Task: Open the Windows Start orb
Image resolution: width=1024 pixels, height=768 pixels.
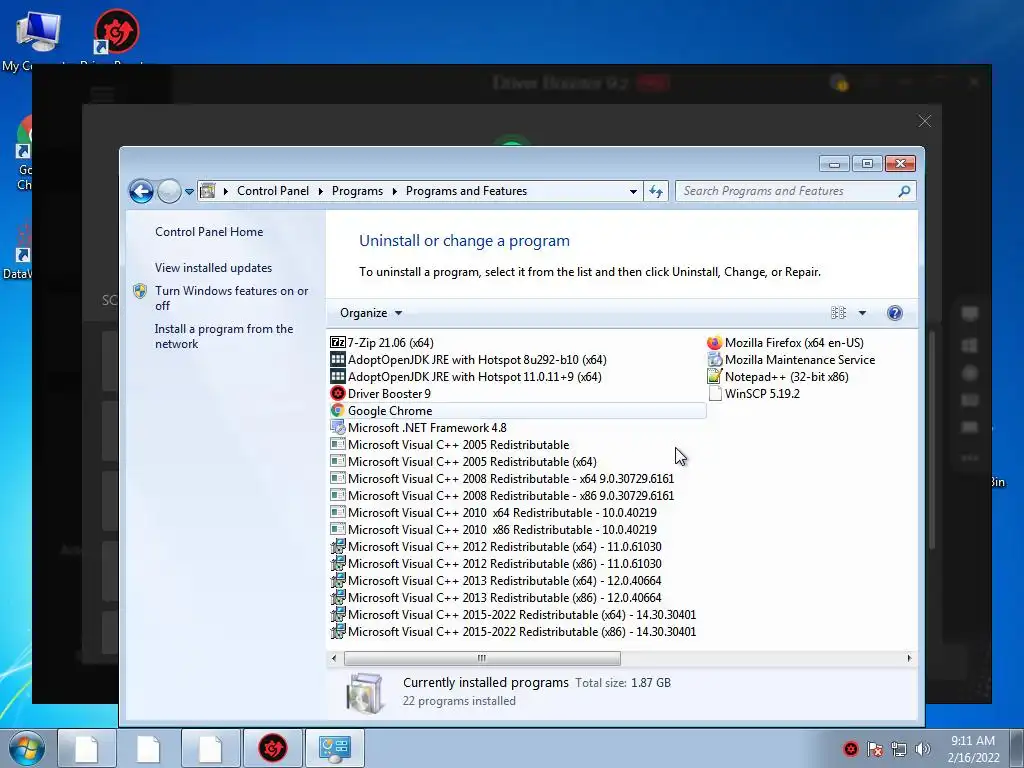Action: (27, 748)
